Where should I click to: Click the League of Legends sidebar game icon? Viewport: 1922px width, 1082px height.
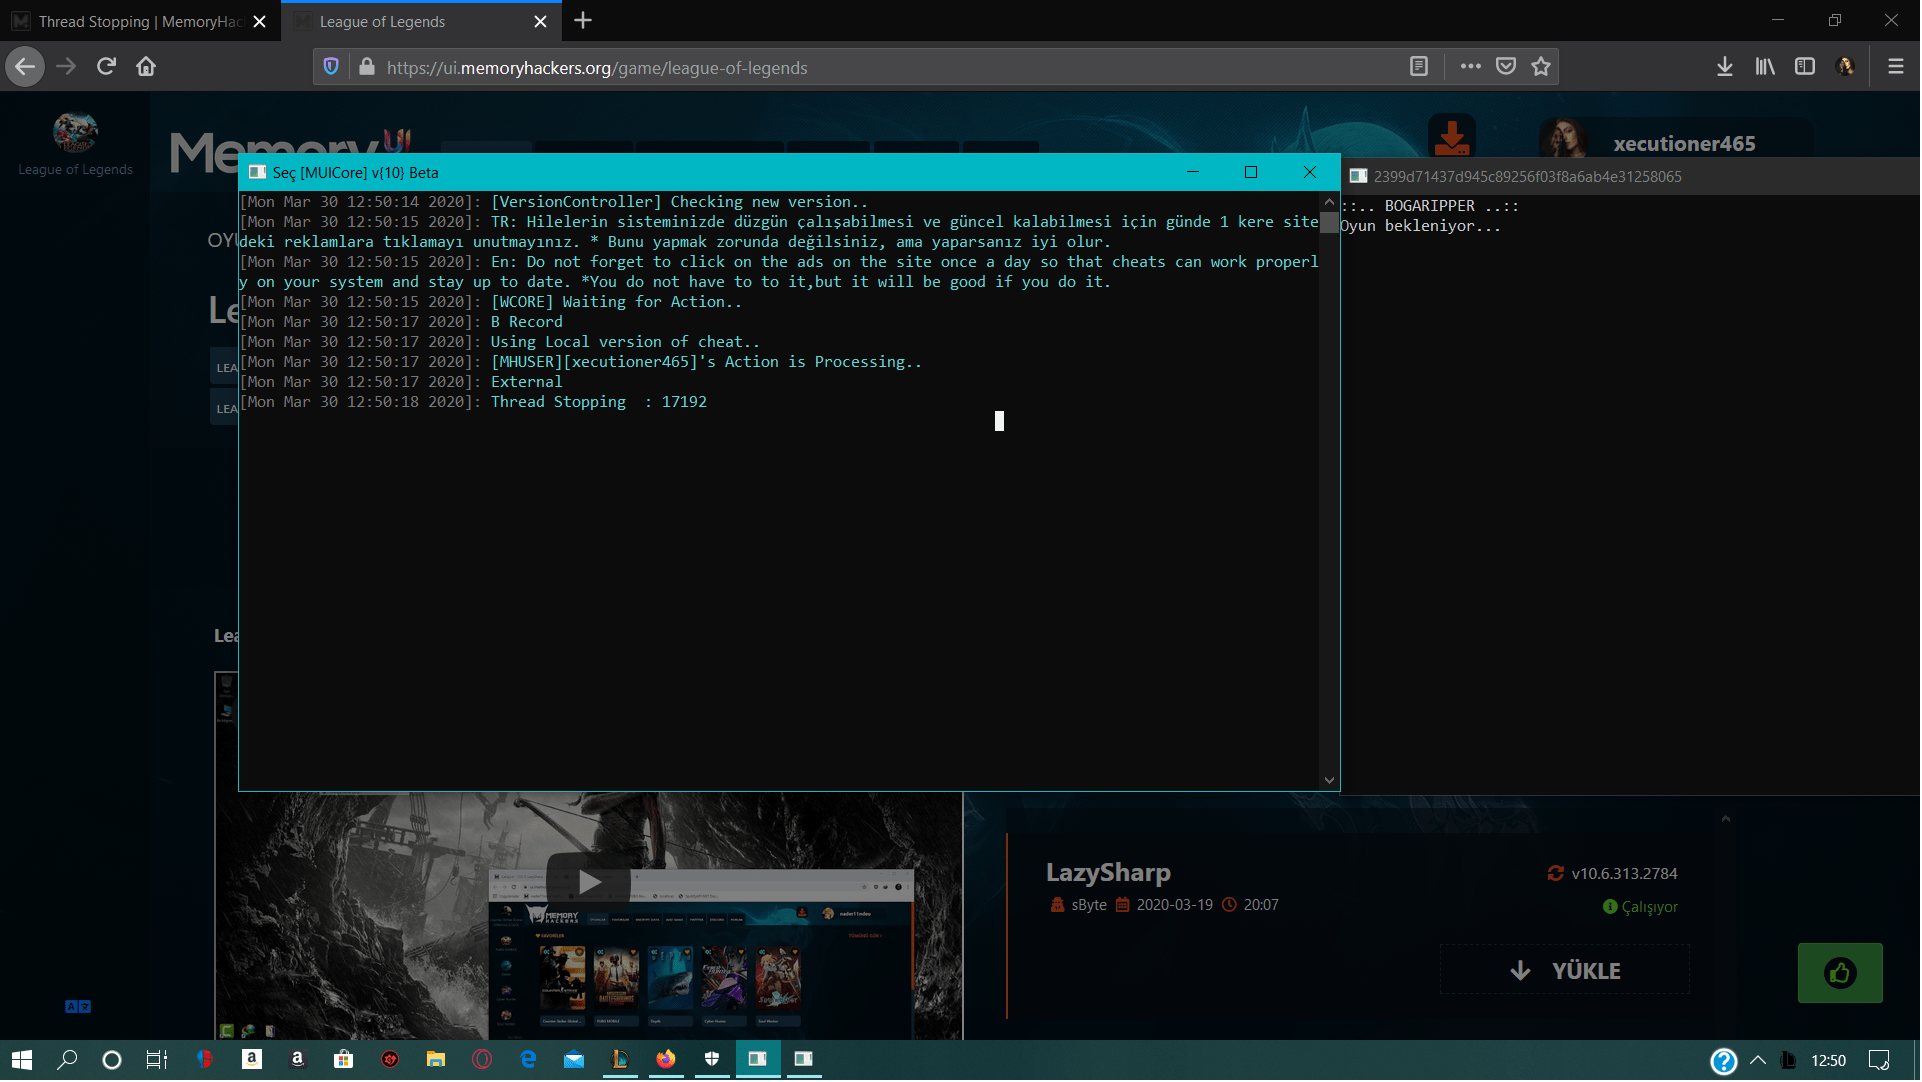75,132
